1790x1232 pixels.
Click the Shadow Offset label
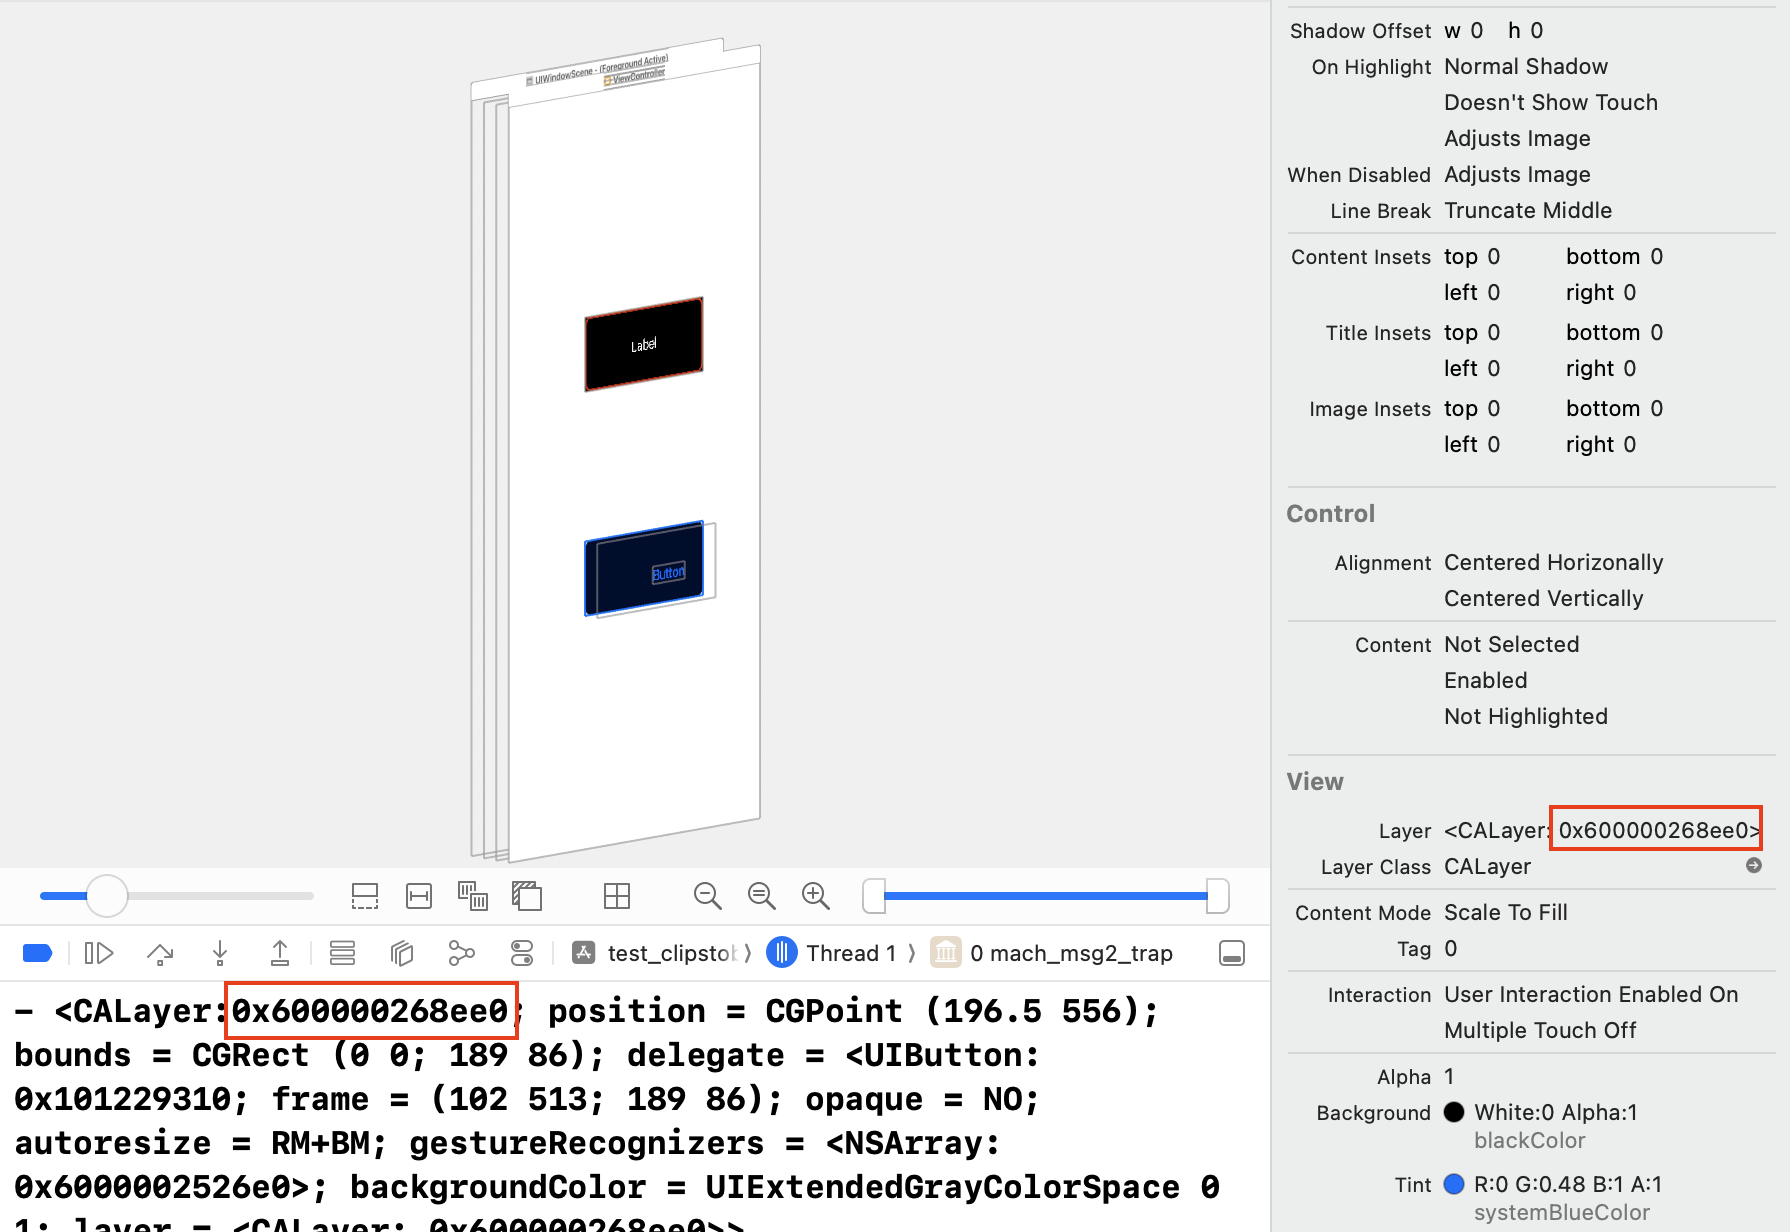click(1360, 31)
